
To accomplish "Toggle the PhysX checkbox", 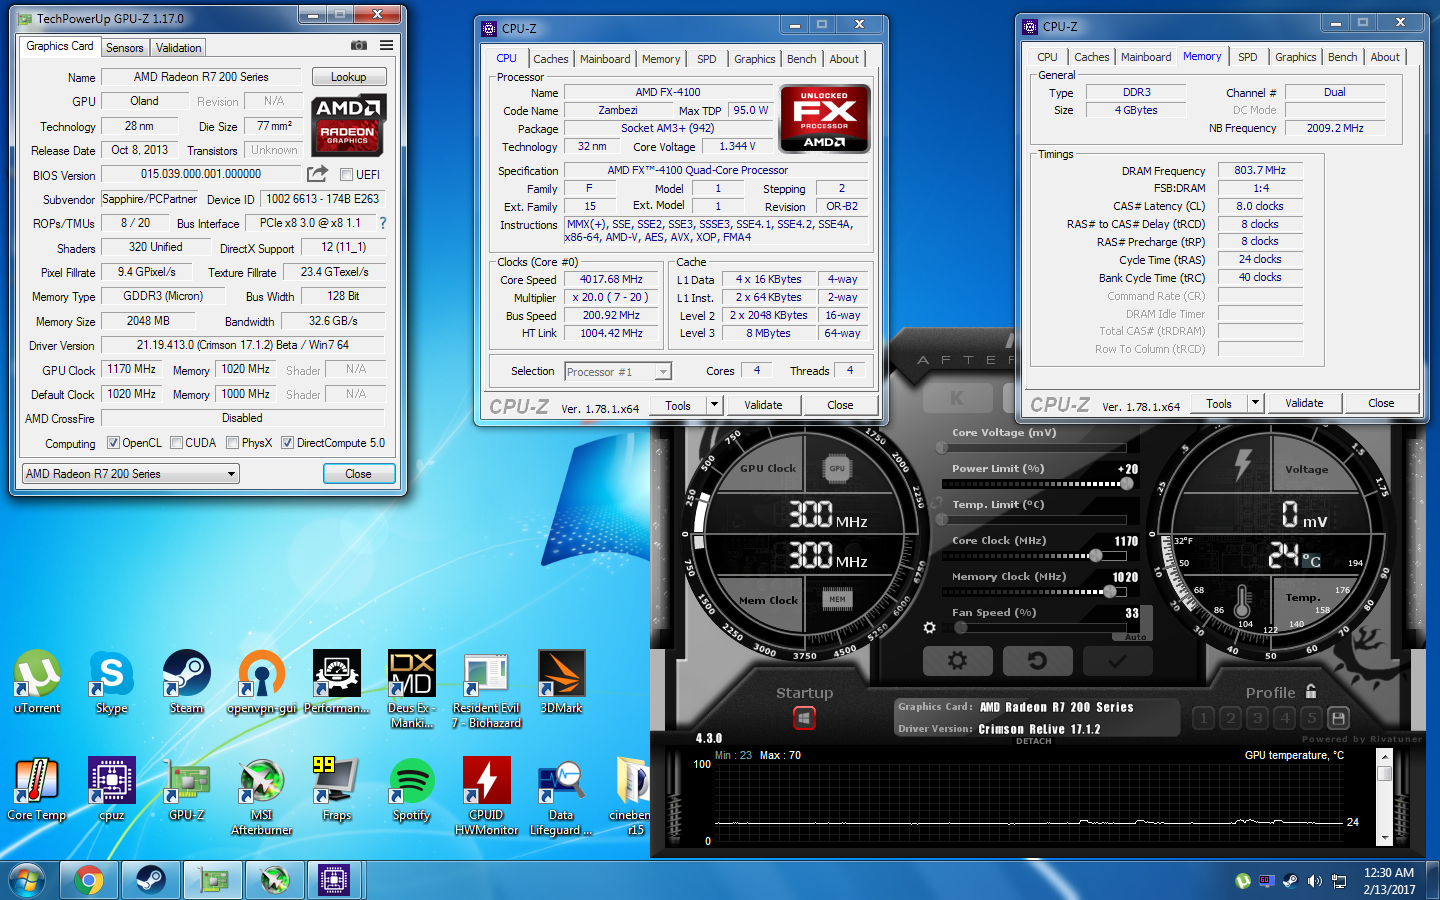I will [x=232, y=443].
